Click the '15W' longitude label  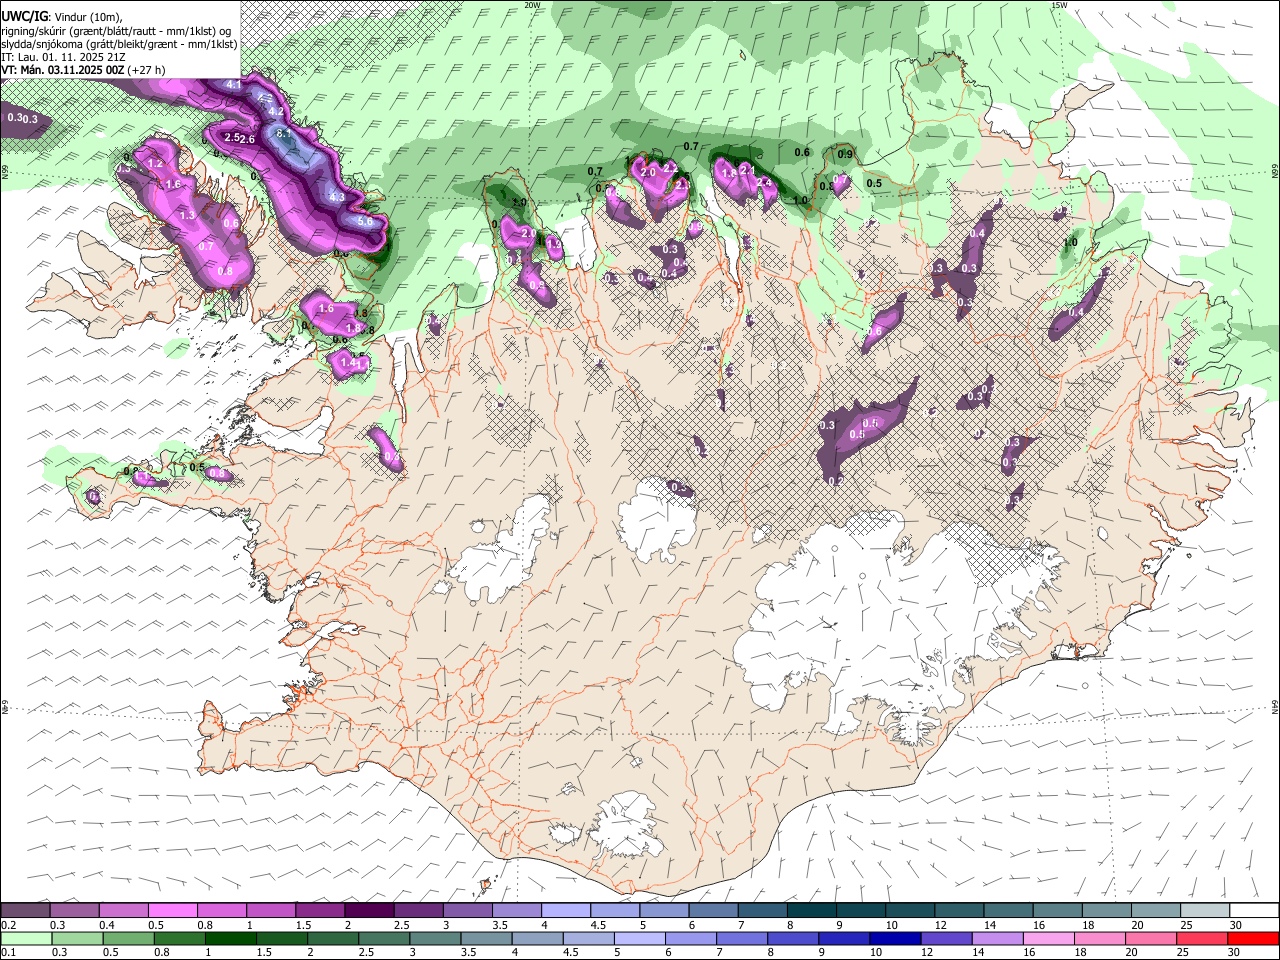[x=1060, y=5]
